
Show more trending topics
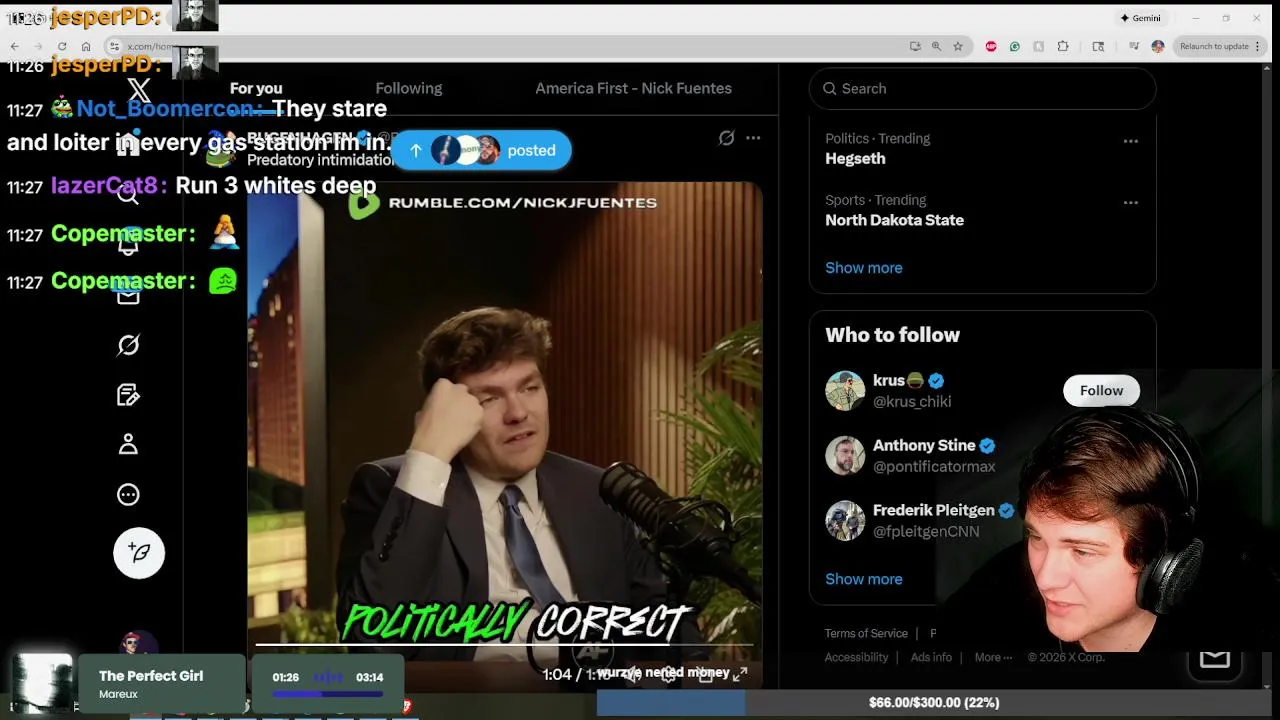pyautogui.click(x=864, y=268)
